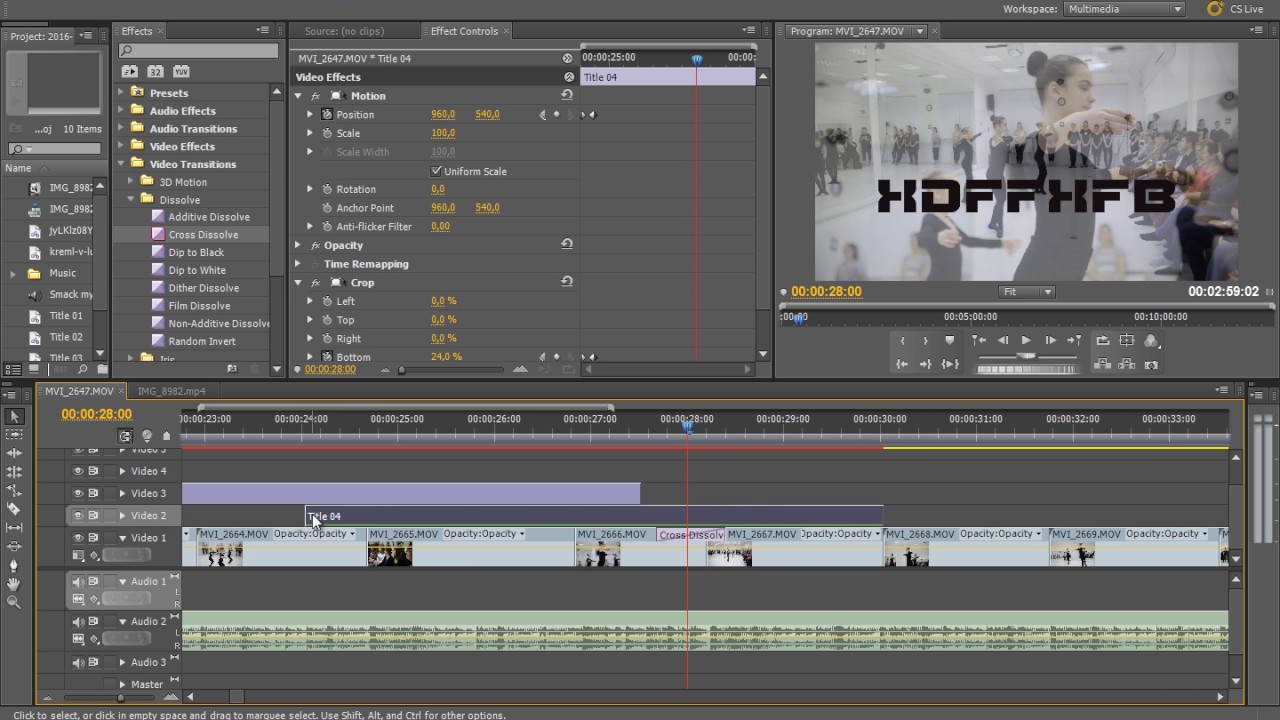Select the Effect Controls tab
The width and height of the screenshot is (1280, 720).
tap(464, 31)
